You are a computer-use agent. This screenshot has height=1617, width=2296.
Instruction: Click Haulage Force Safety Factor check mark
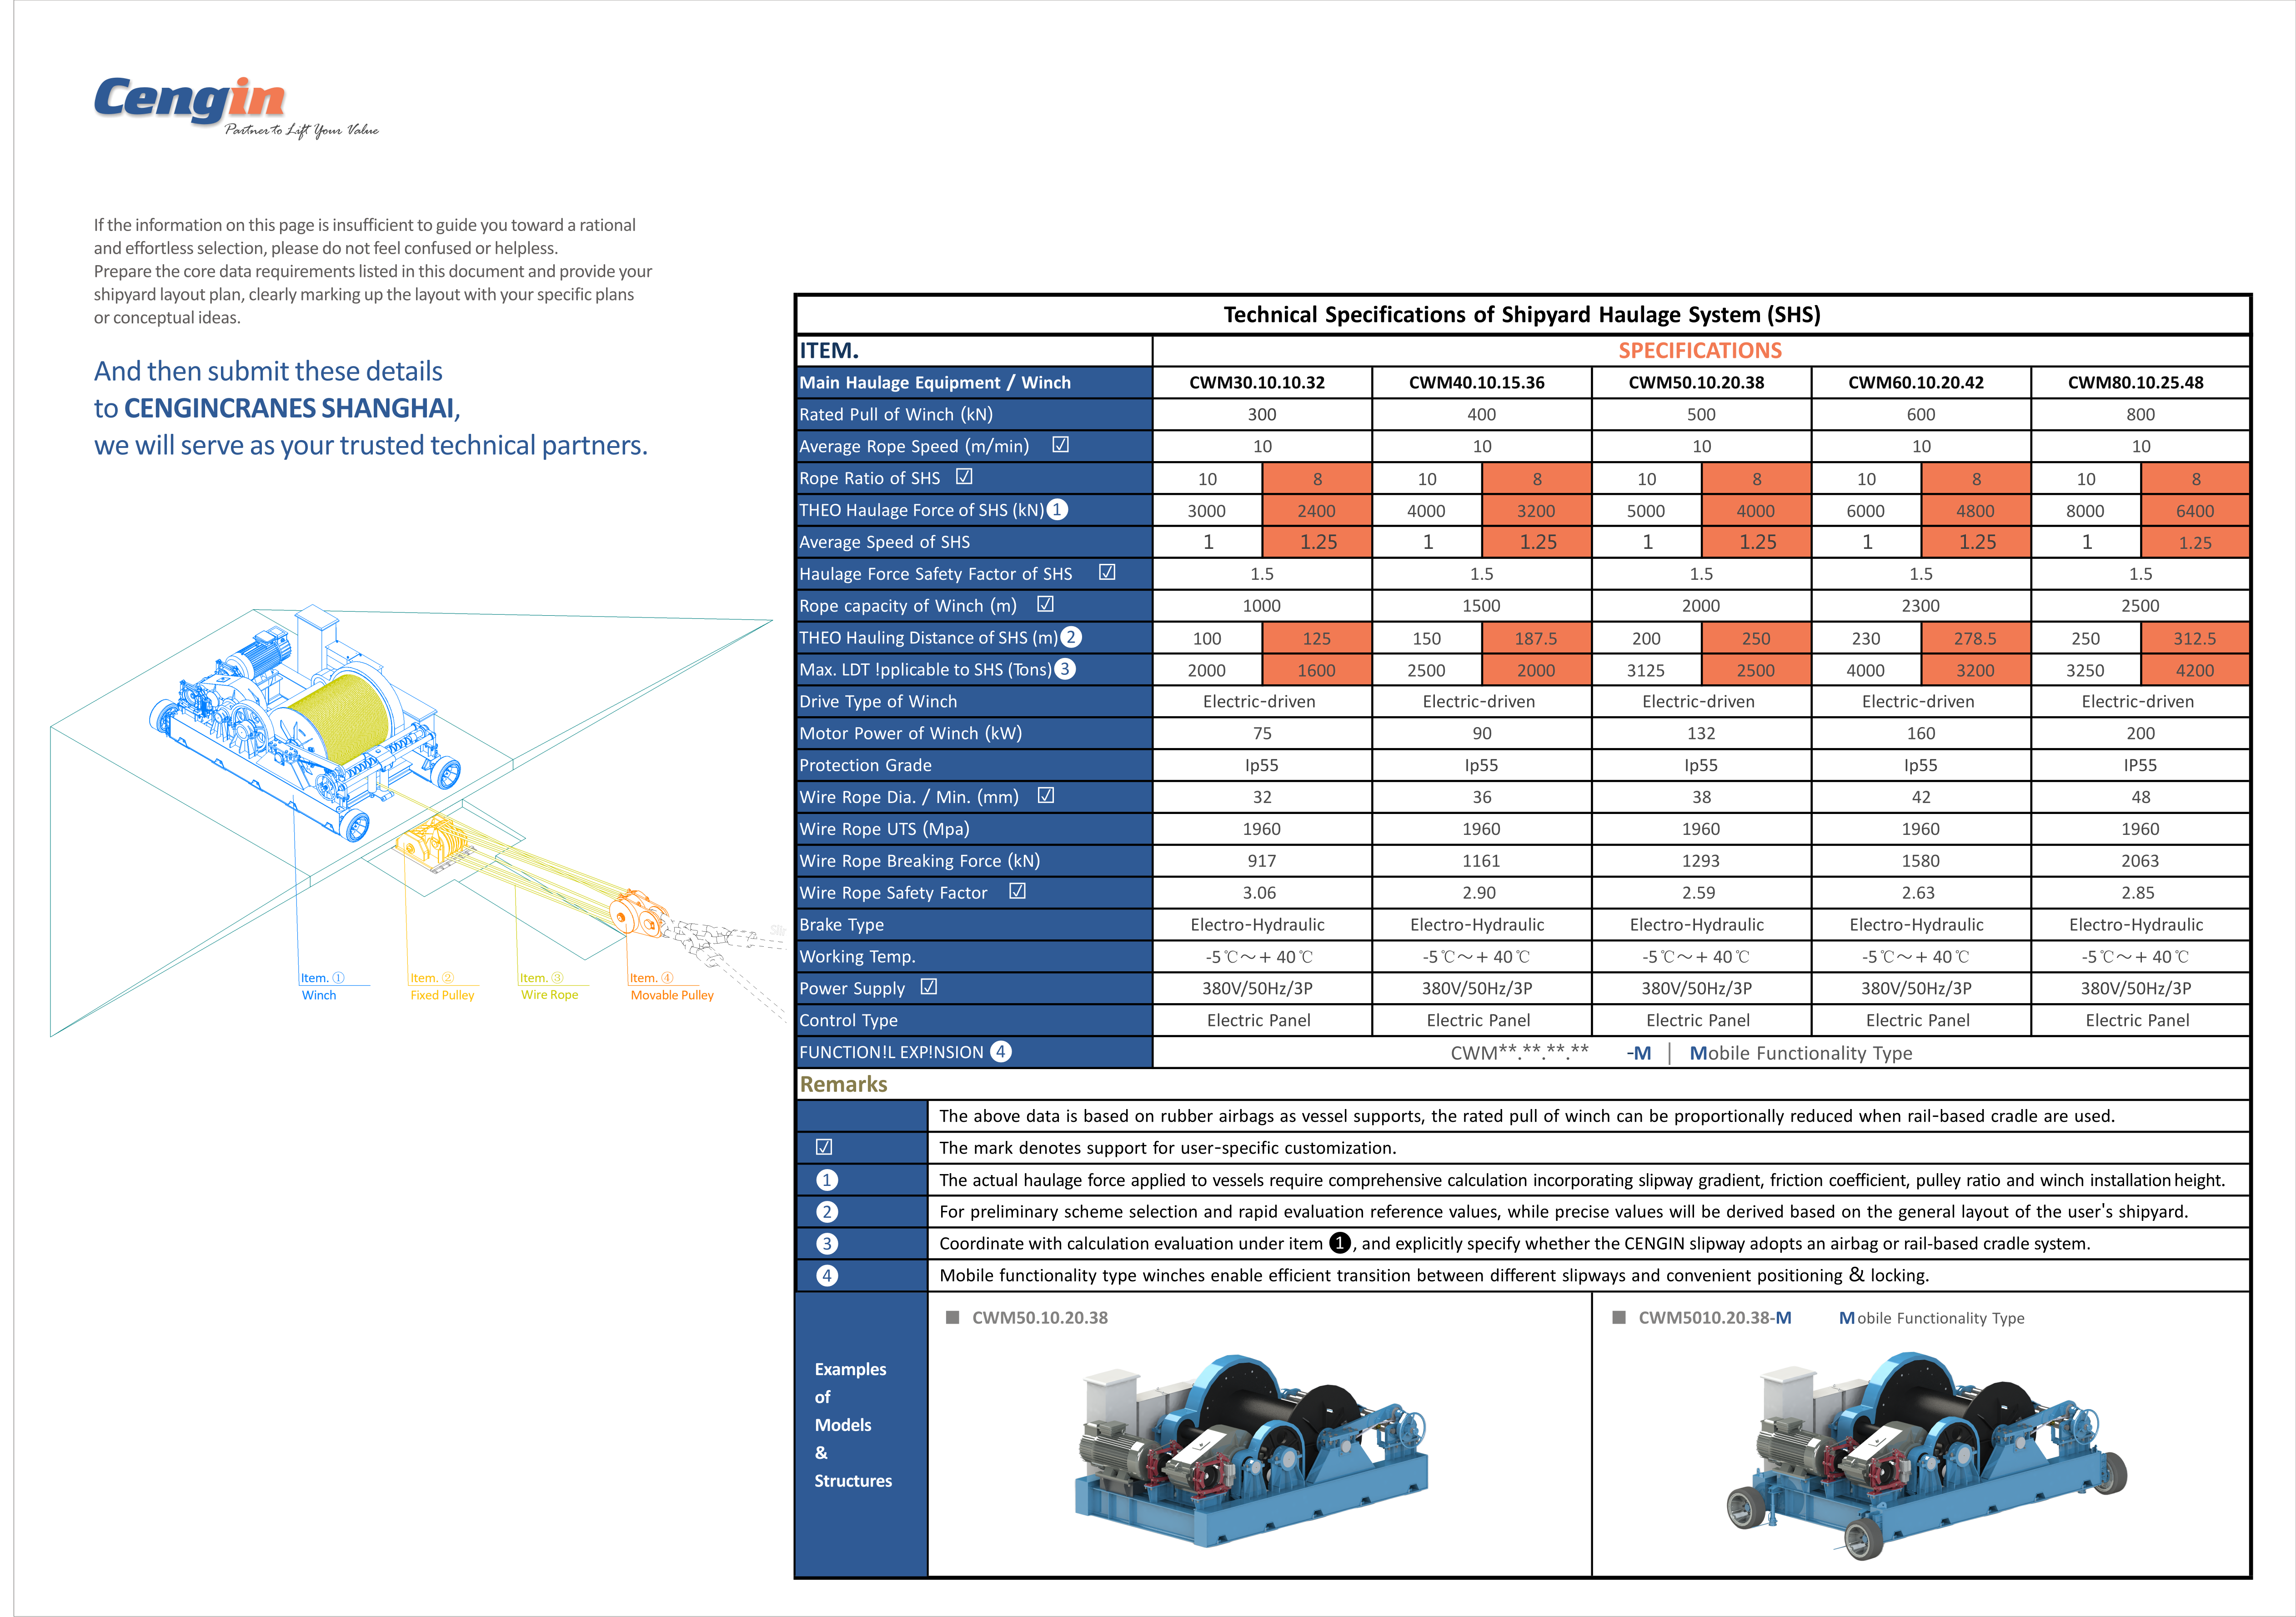point(1107,572)
